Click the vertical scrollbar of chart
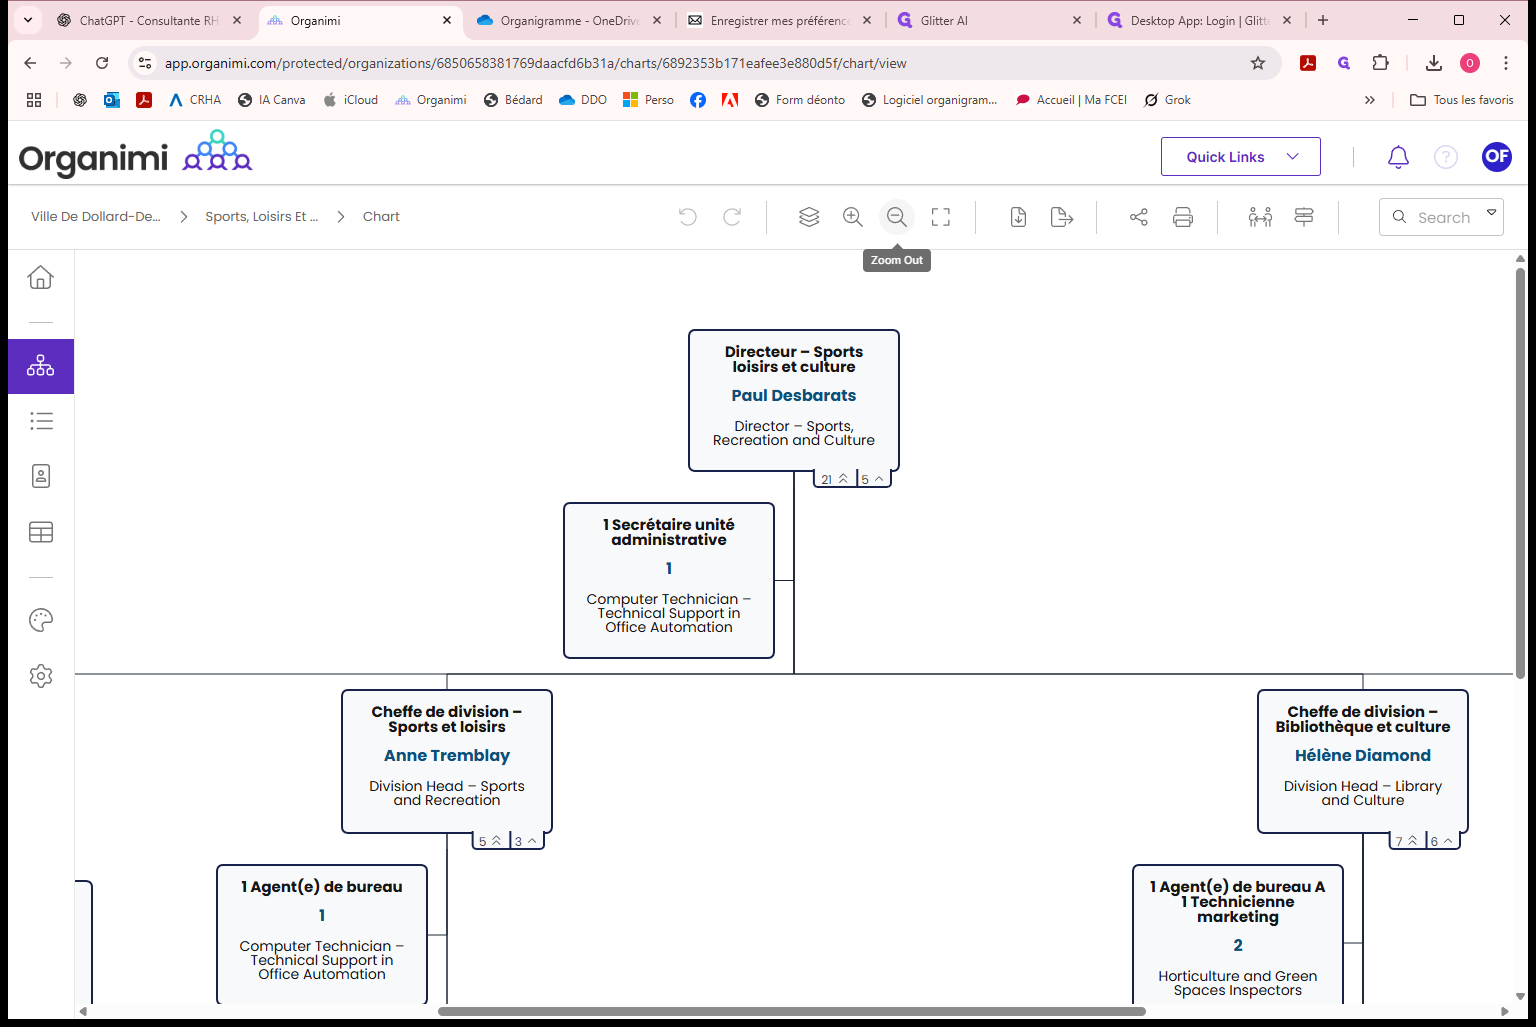The height and width of the screenshot is (1027, 1536). [x=1520, y=474]
